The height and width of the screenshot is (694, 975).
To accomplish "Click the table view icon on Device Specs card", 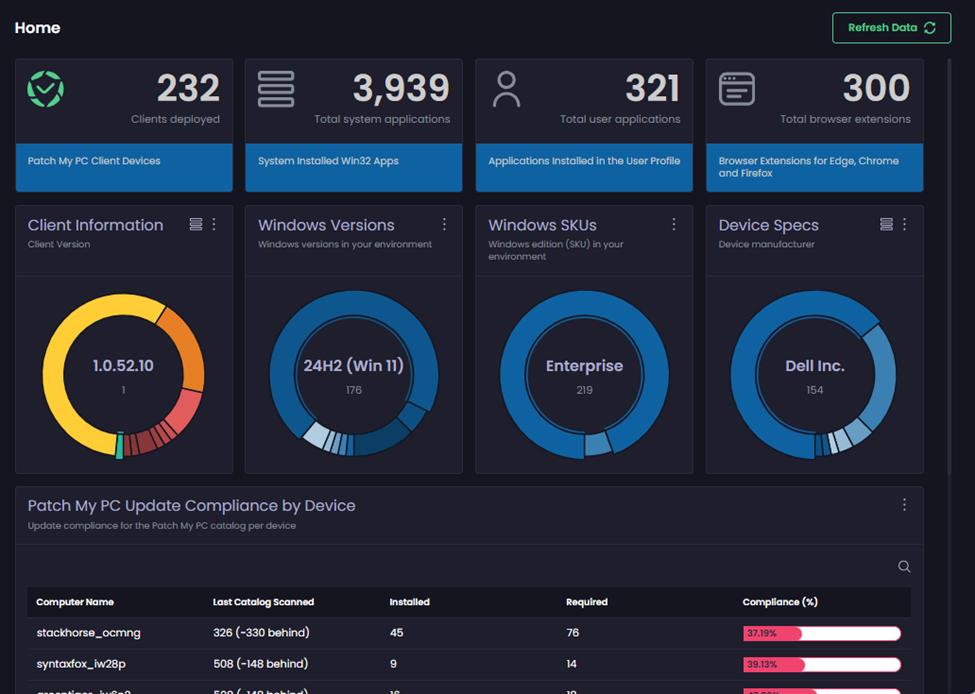I will (886, 224).
